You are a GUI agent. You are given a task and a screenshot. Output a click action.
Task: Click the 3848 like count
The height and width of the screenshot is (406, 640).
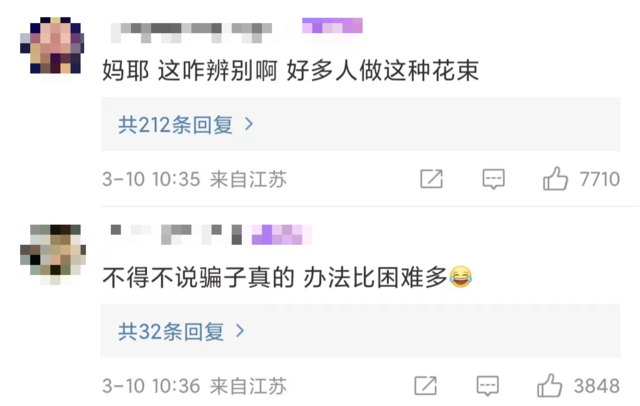coord(597,386)
